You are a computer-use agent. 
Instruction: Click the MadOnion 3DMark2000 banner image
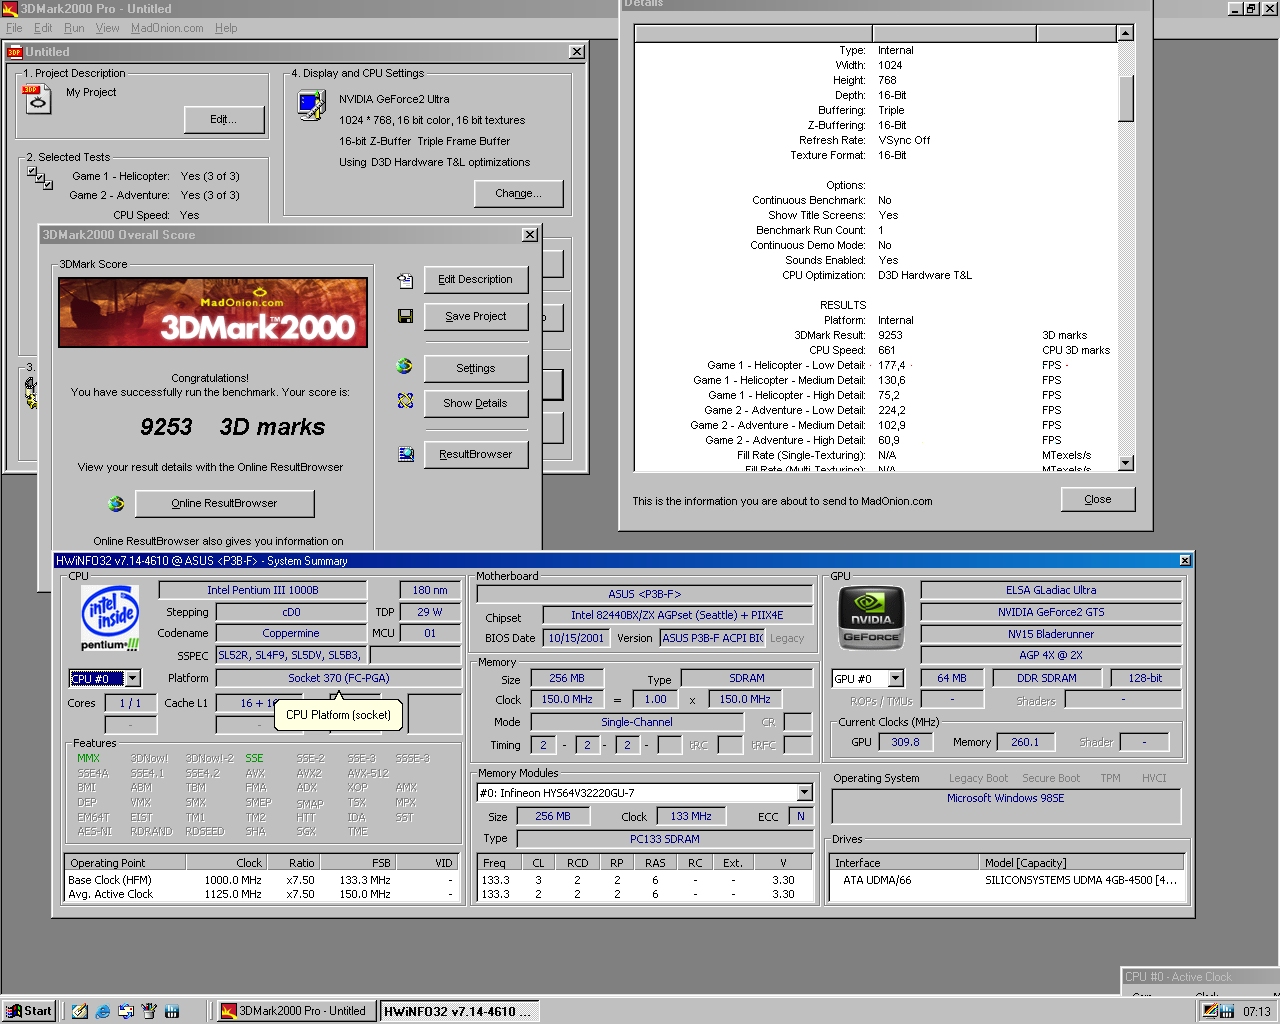213,312
